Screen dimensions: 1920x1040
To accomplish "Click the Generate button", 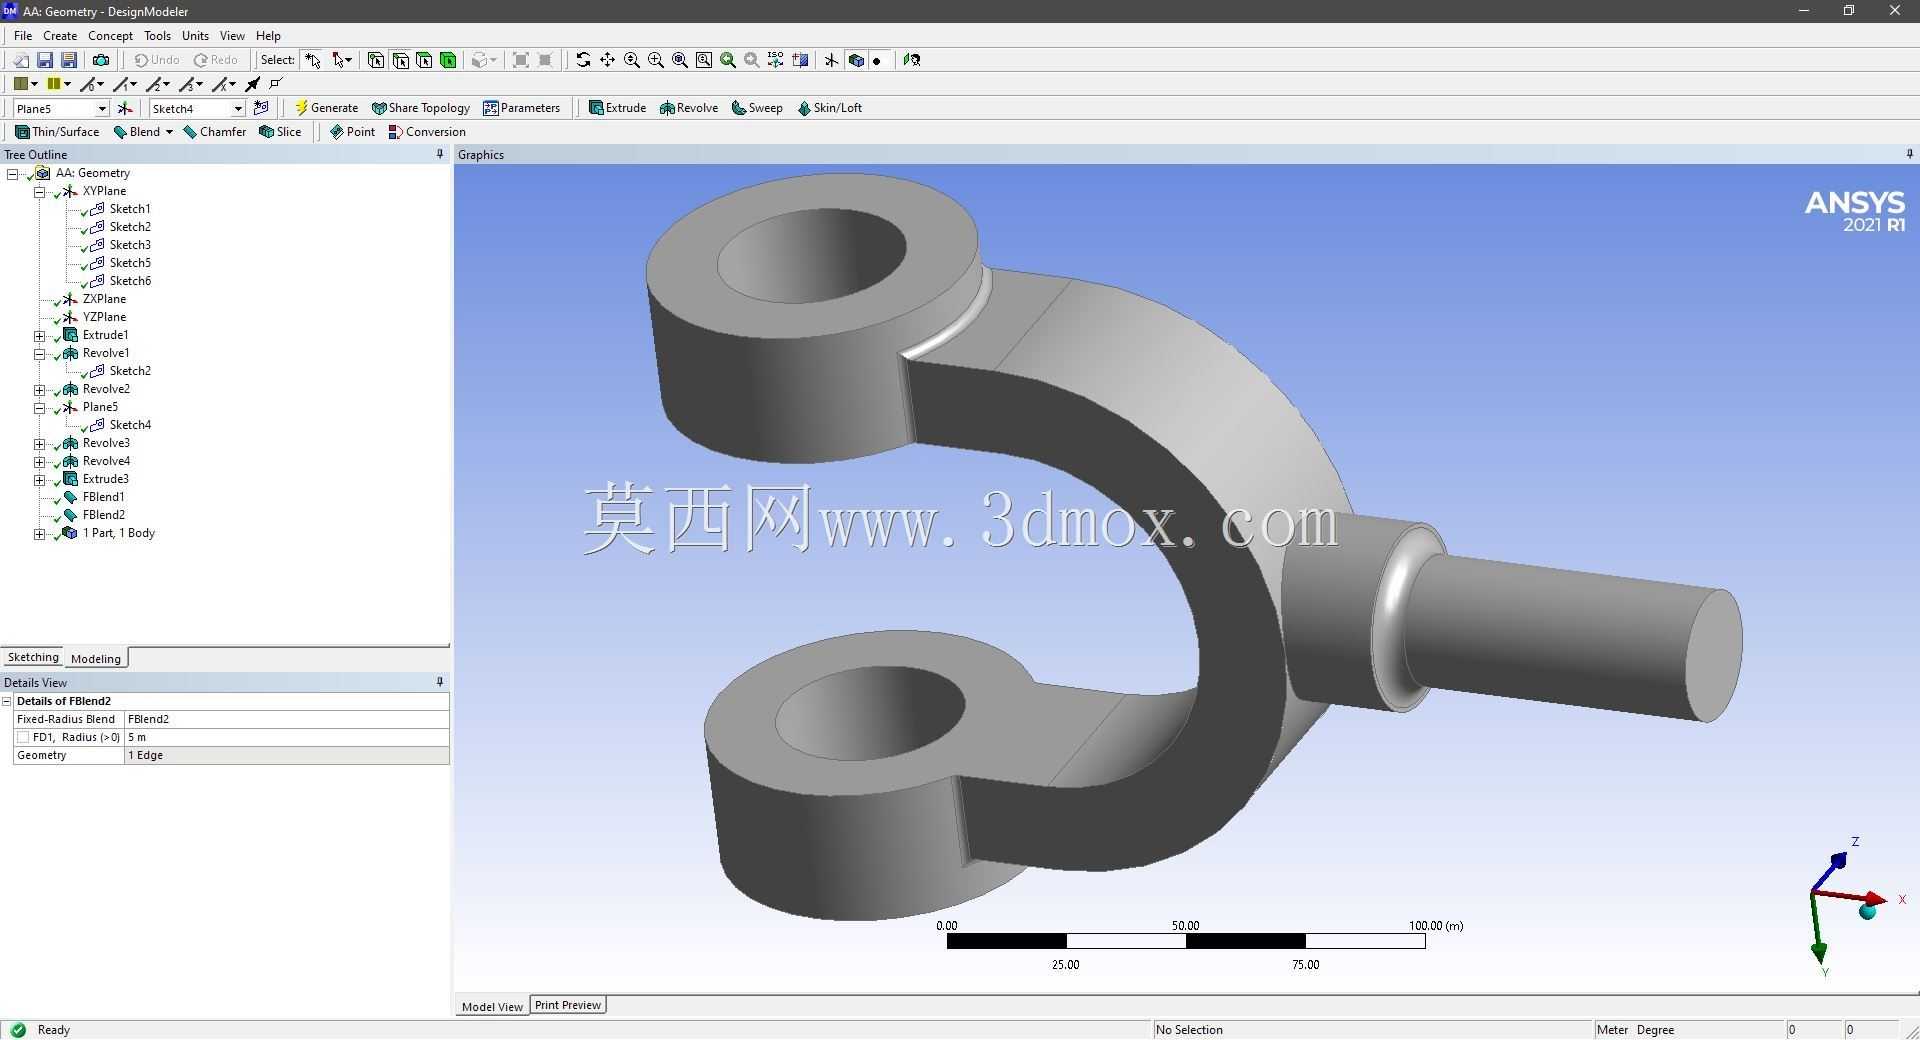I will pos(326,108).
